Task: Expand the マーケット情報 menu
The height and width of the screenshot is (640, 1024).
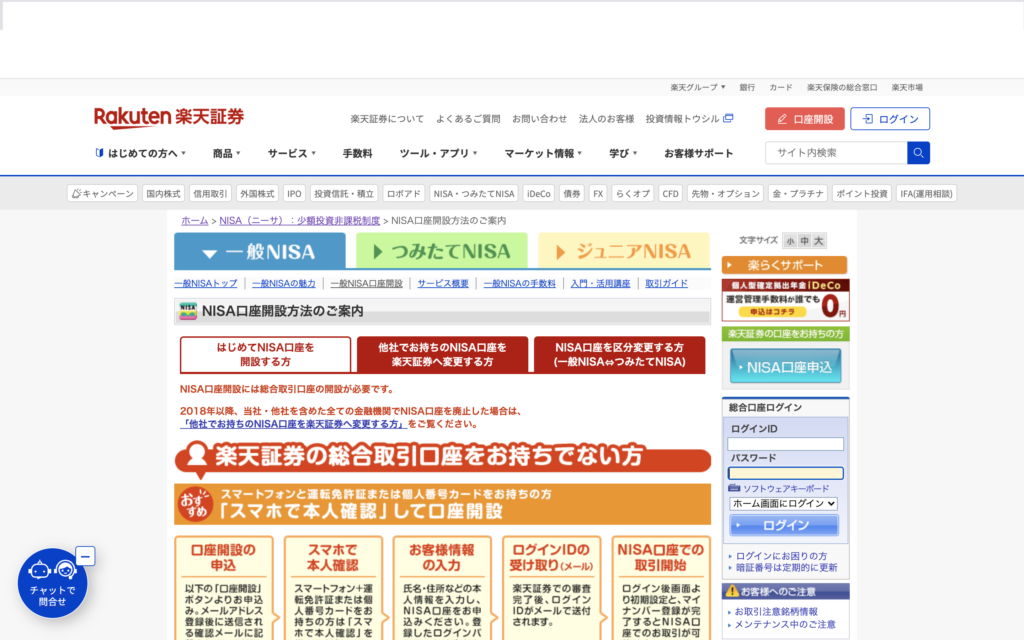Action: pyautogui.click(x=544, y=153)
